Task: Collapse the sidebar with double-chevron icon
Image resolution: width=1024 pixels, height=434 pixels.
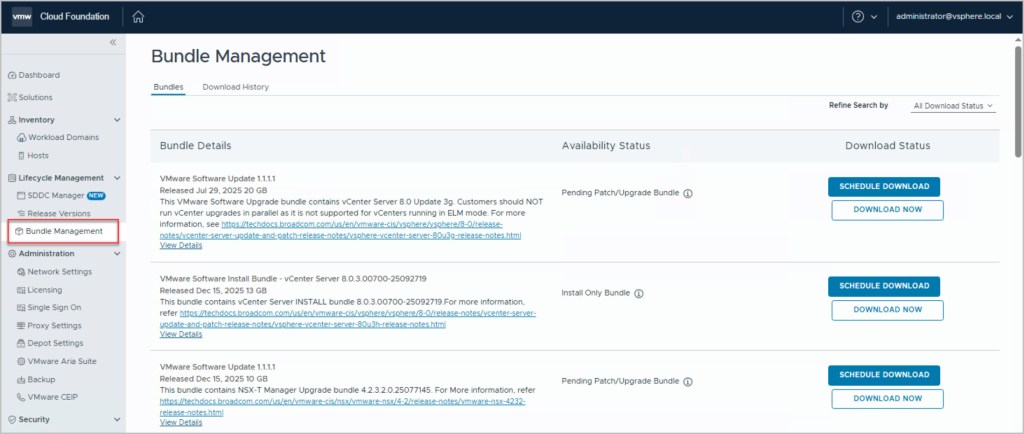Action: point(113,42)
